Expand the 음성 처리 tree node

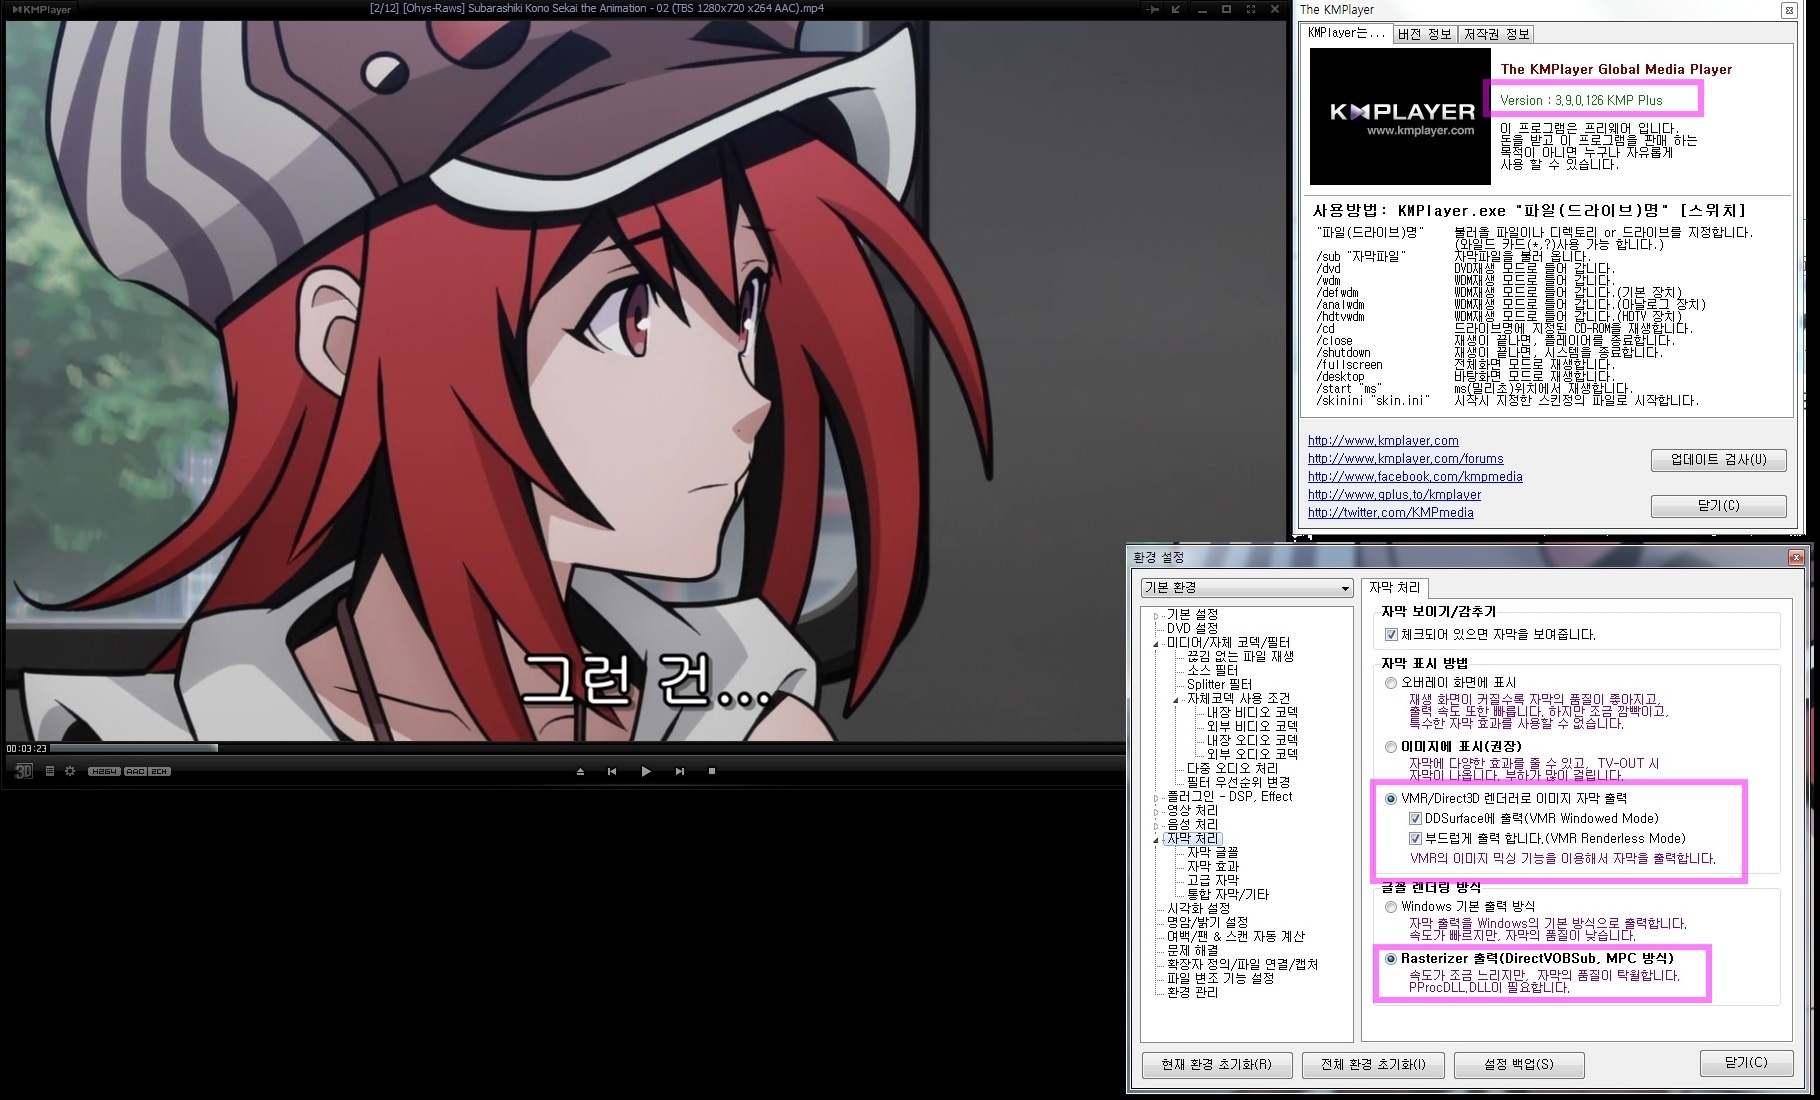click(1157, 825)
